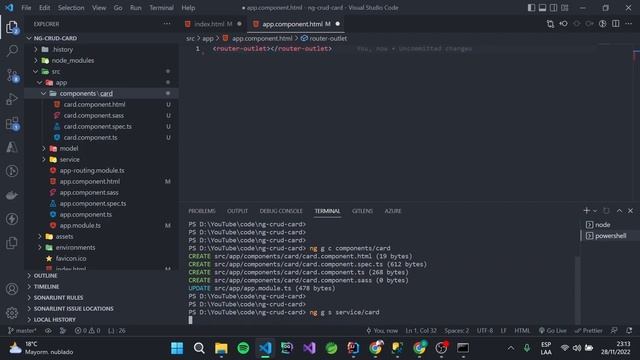Open app.module.ts file
Screen dimensions: 640x360
(x=80, y=225)
